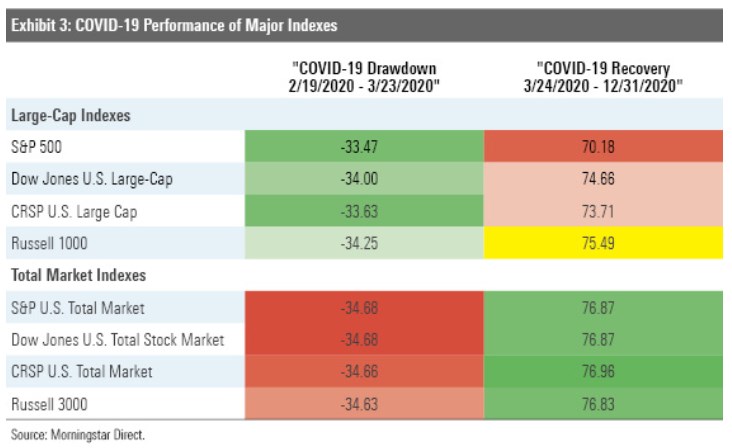
Task: Select the S&P 500 row label
Action: pyautogui.click(x=38, y=148)
